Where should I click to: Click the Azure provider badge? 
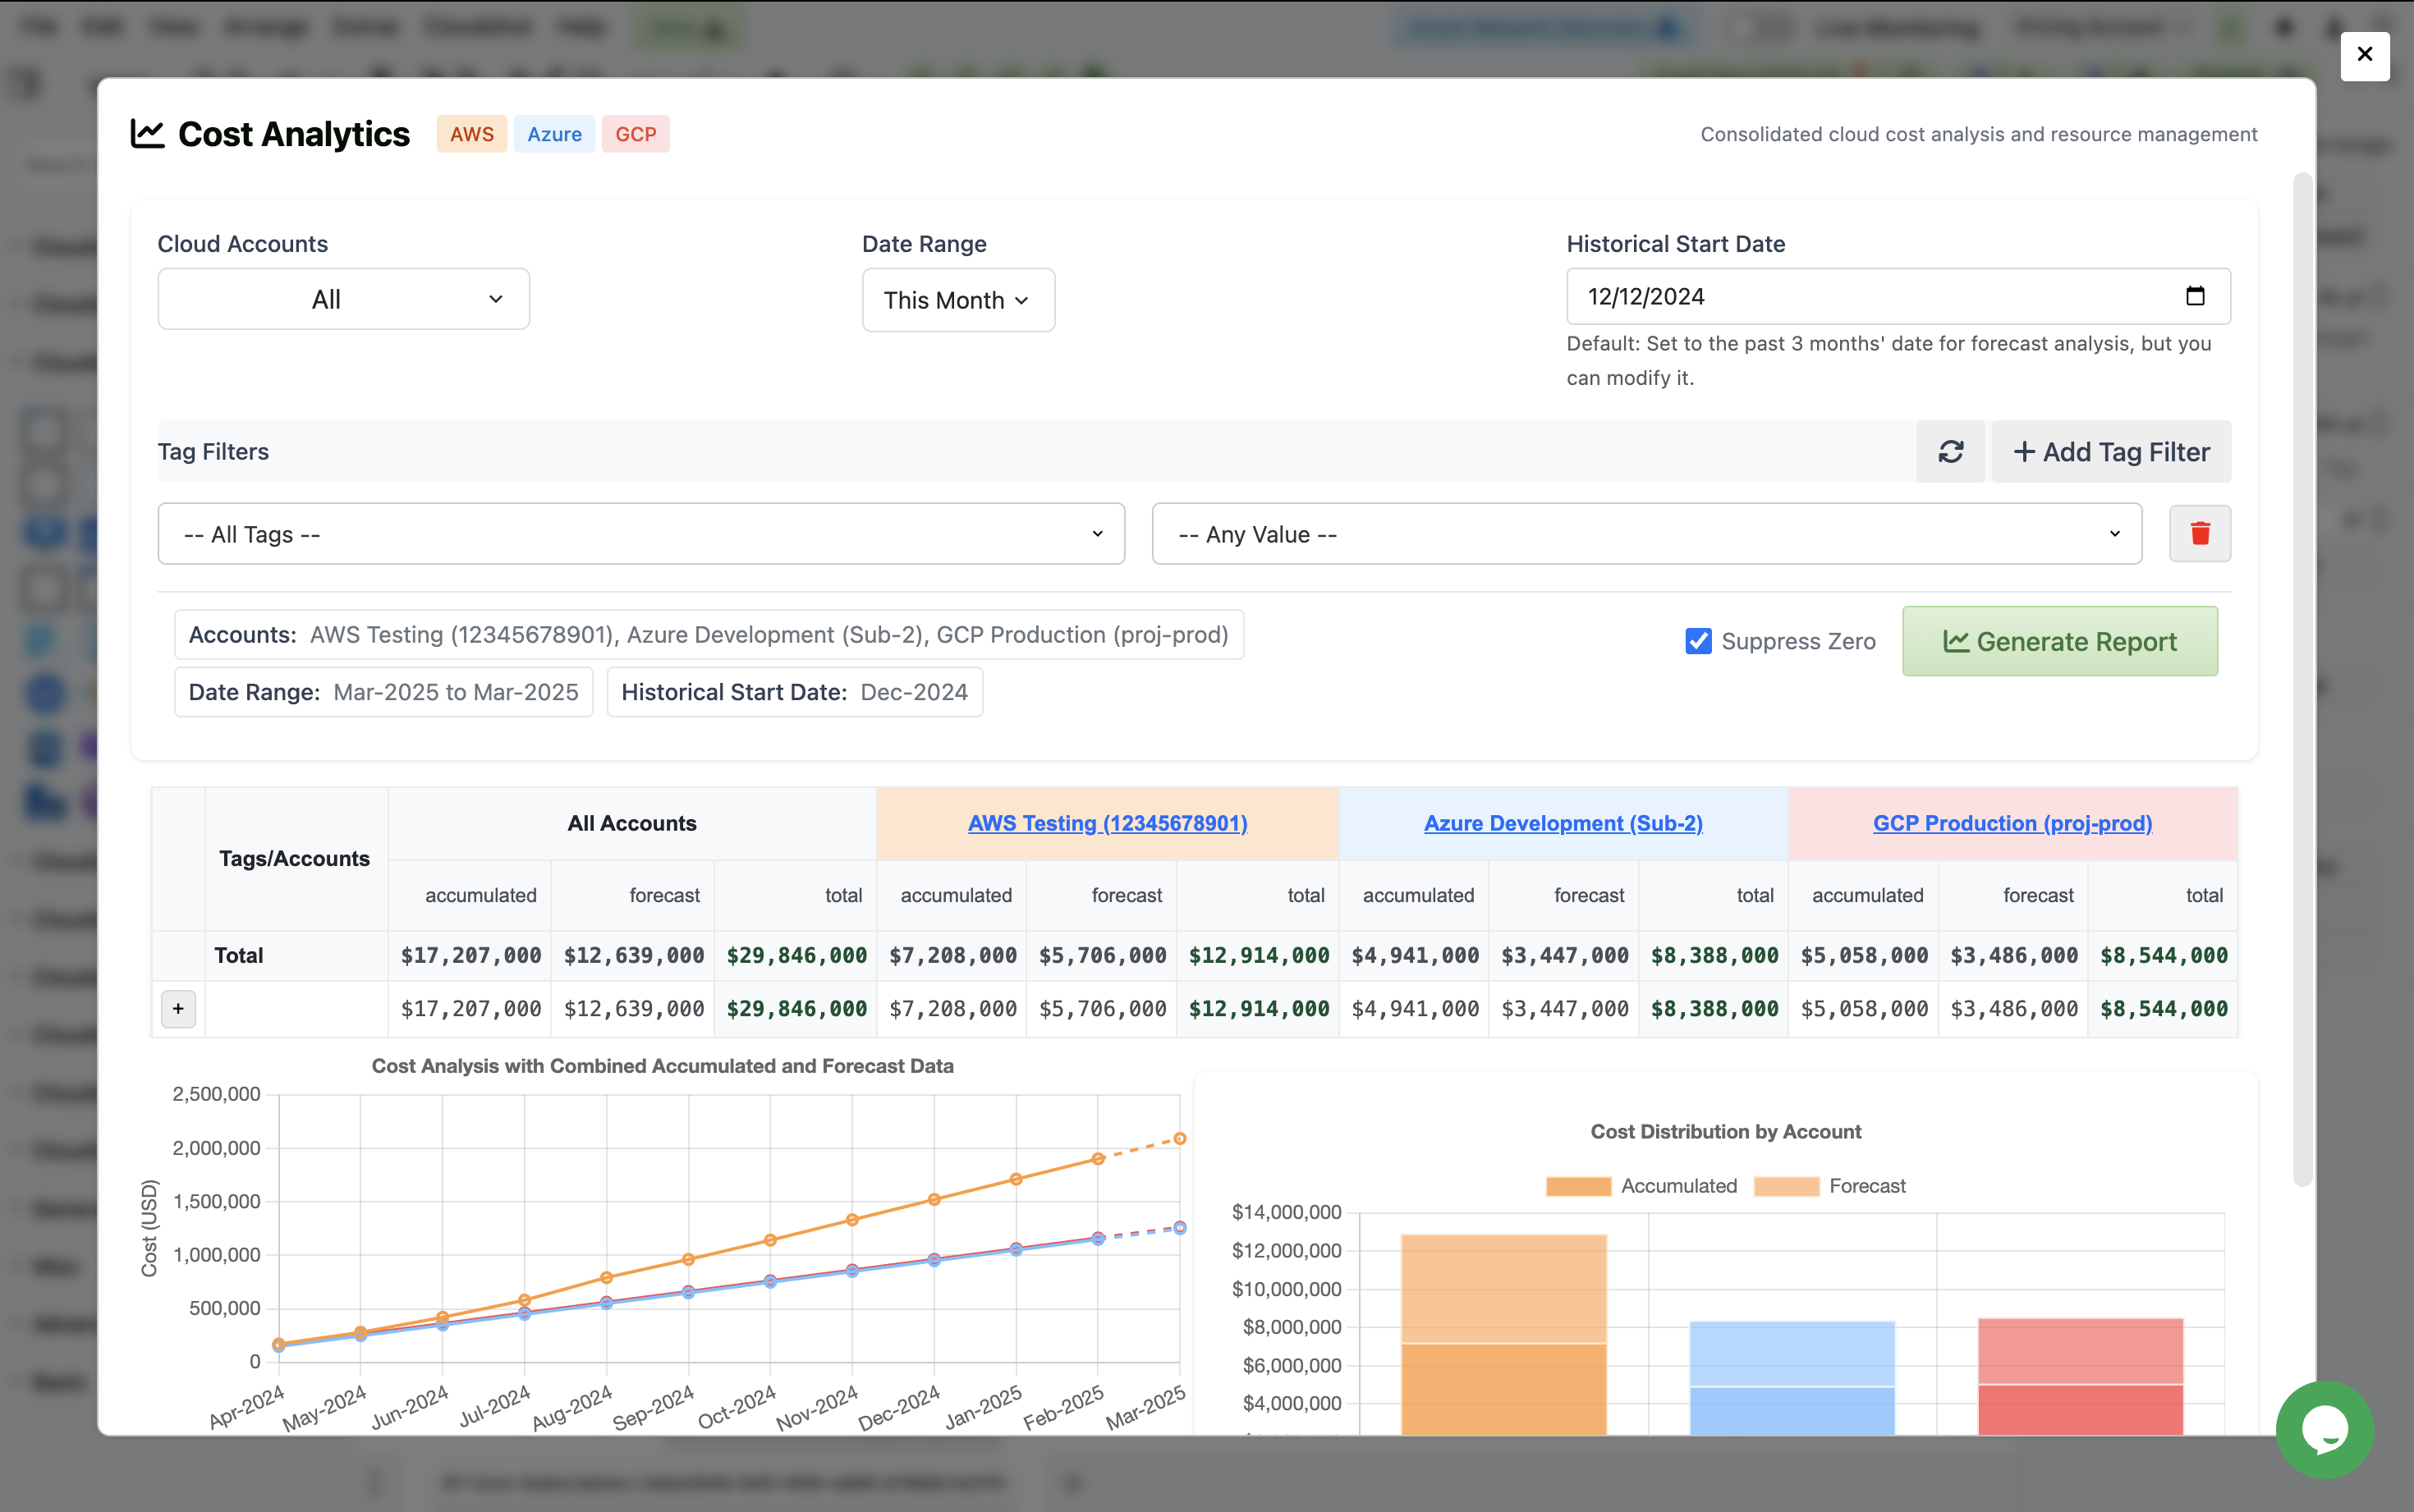point(554,134)
